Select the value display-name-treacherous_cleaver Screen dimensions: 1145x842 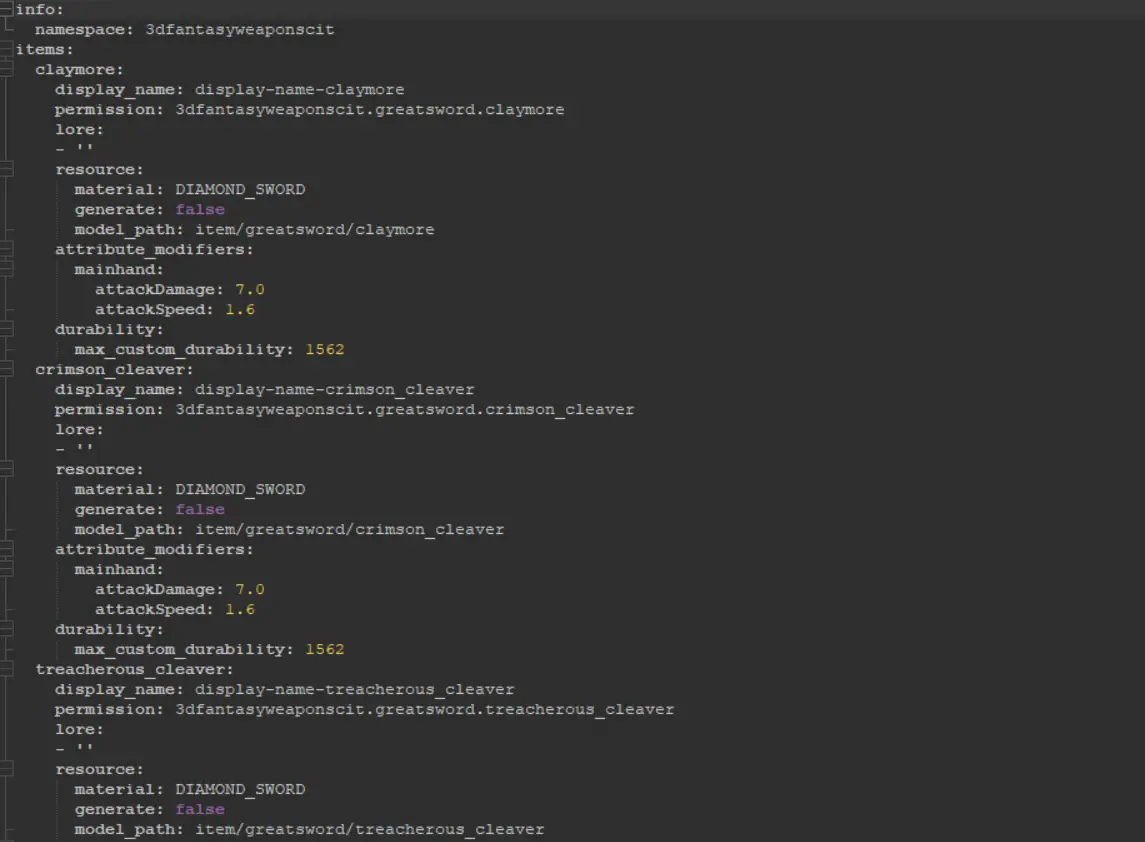point(354,689)
